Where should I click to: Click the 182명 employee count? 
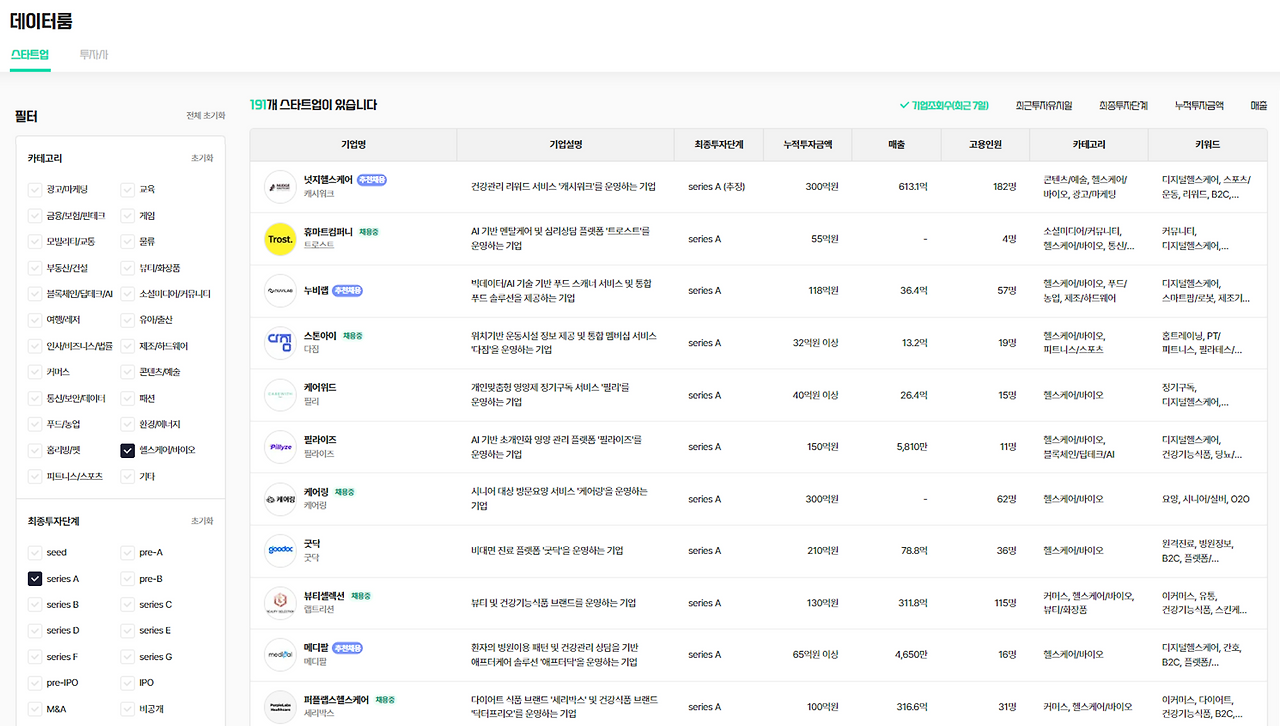pos(1004,187)
